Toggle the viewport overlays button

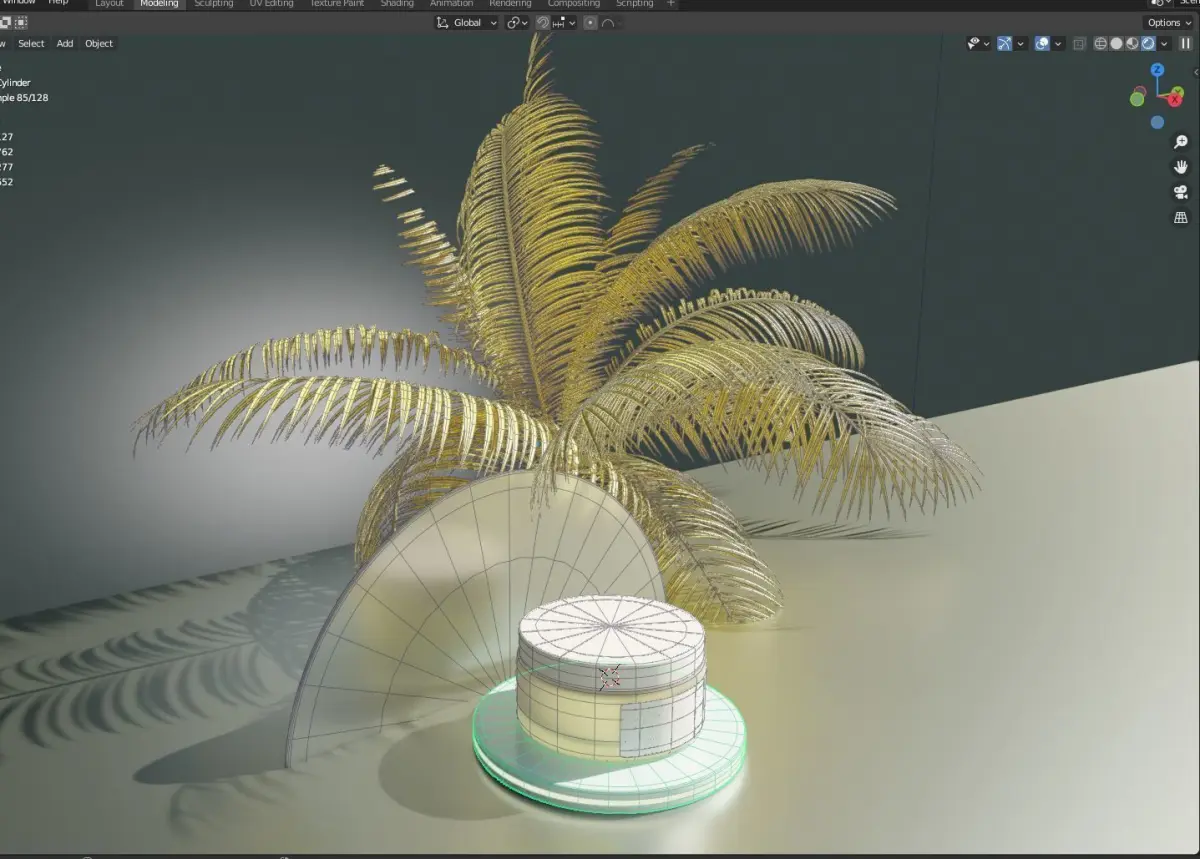tap(1042, 43)
